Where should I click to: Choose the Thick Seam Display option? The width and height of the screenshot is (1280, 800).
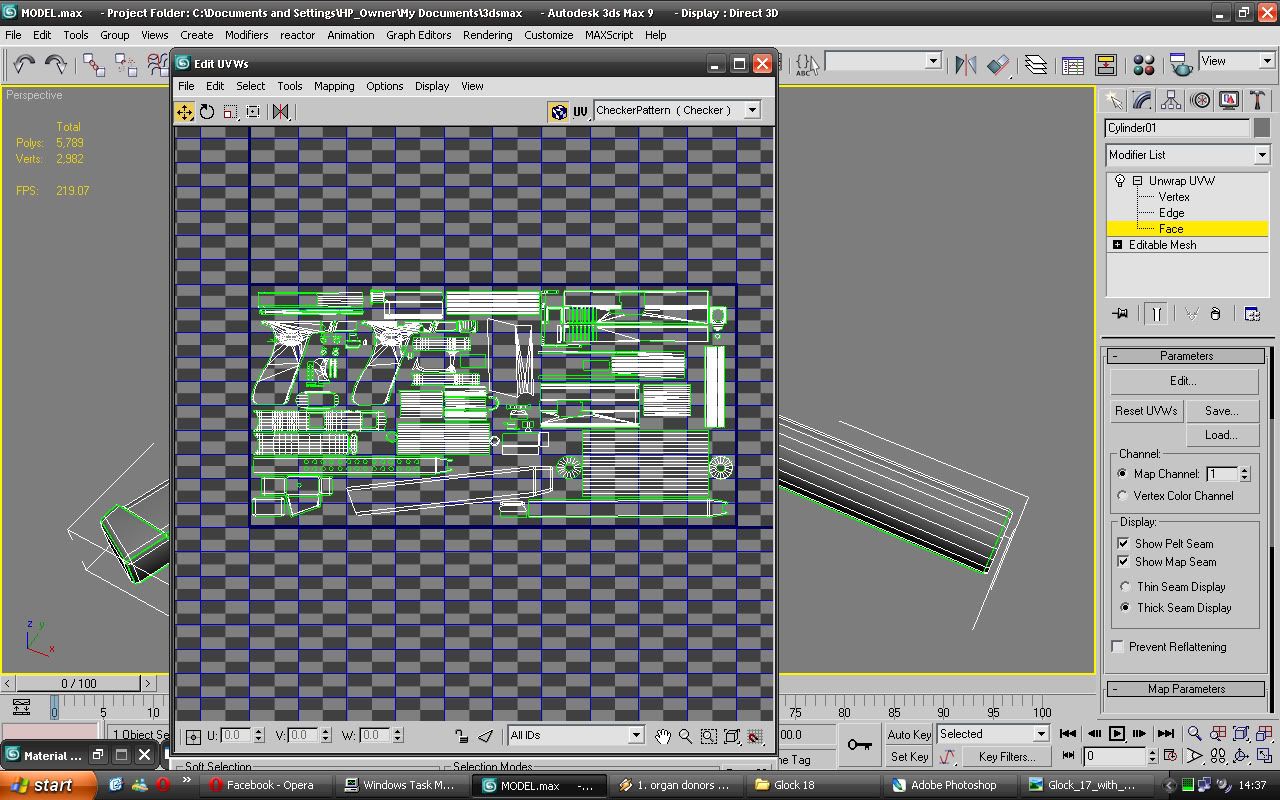click(1125, 608)
